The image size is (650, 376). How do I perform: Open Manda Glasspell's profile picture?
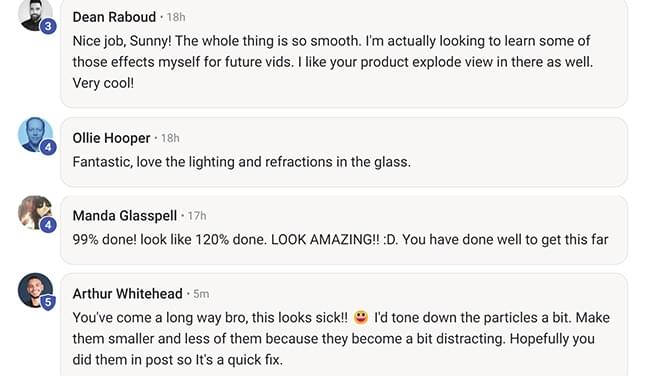[x=35, y=213]
